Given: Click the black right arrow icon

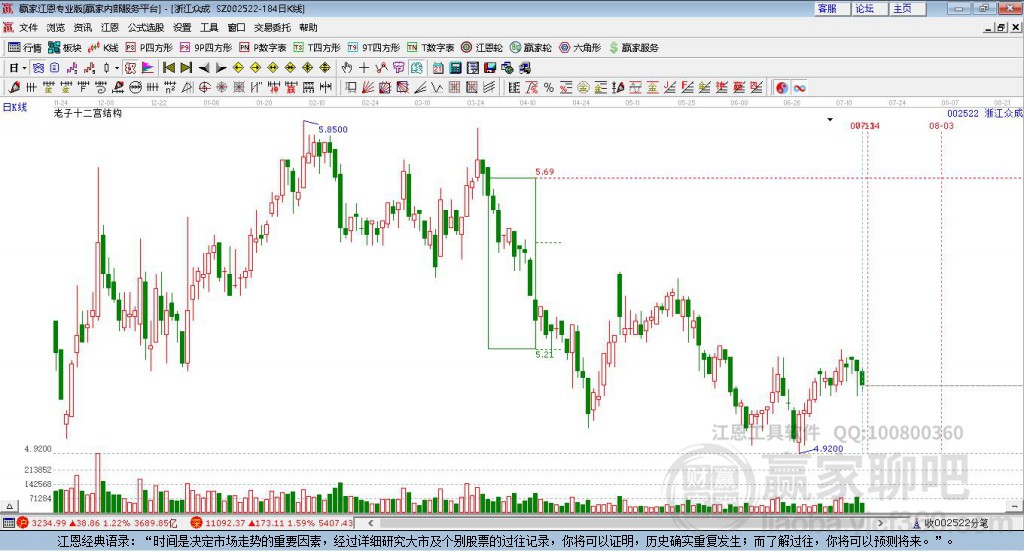Looking at the screenshot, I should pyautogui.click(x=221, y=68).
